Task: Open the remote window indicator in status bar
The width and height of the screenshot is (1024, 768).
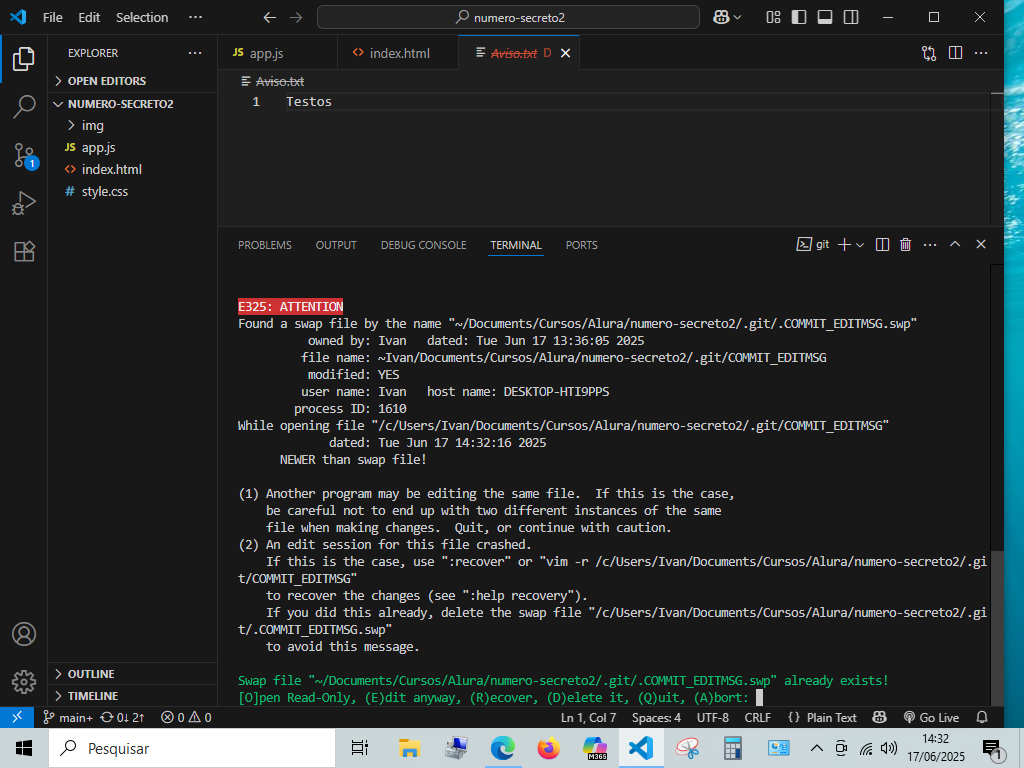Action: point(17,717)
